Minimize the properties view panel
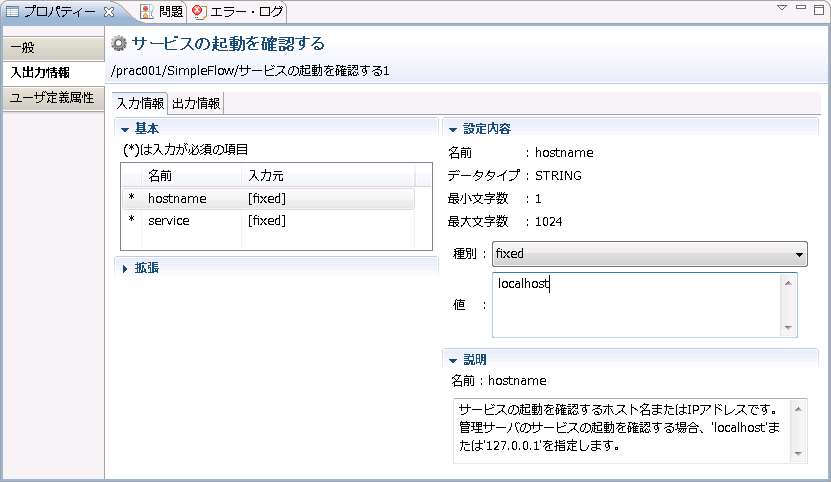 click(801, 7)
